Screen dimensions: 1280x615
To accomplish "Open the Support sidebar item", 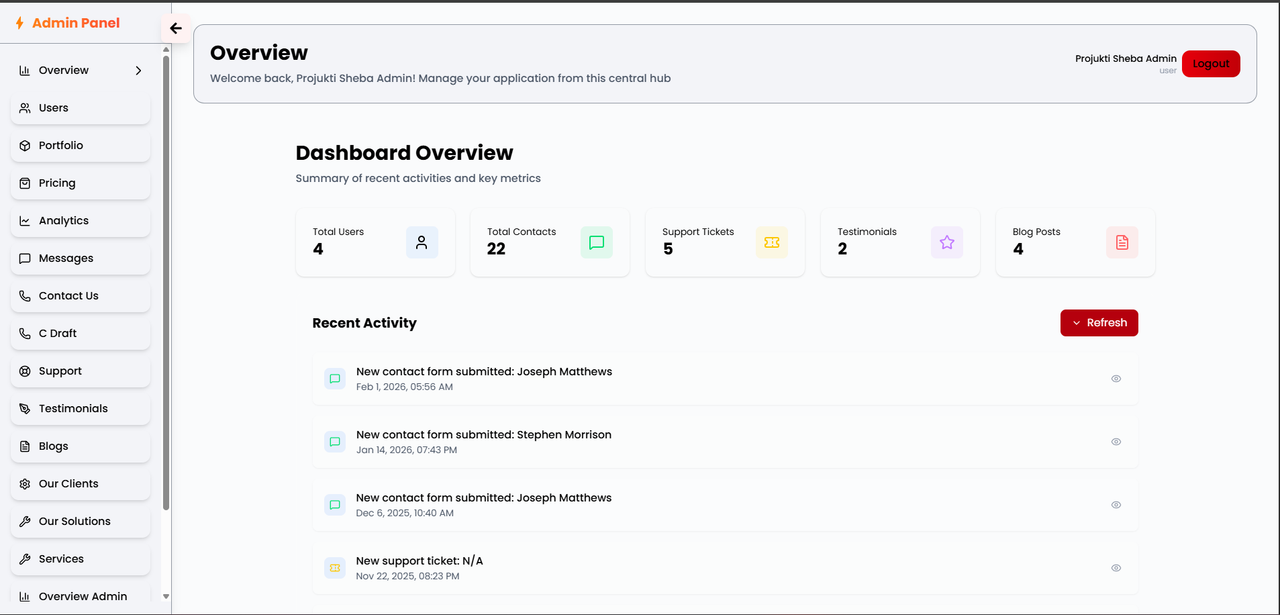I will pos(80,371).
